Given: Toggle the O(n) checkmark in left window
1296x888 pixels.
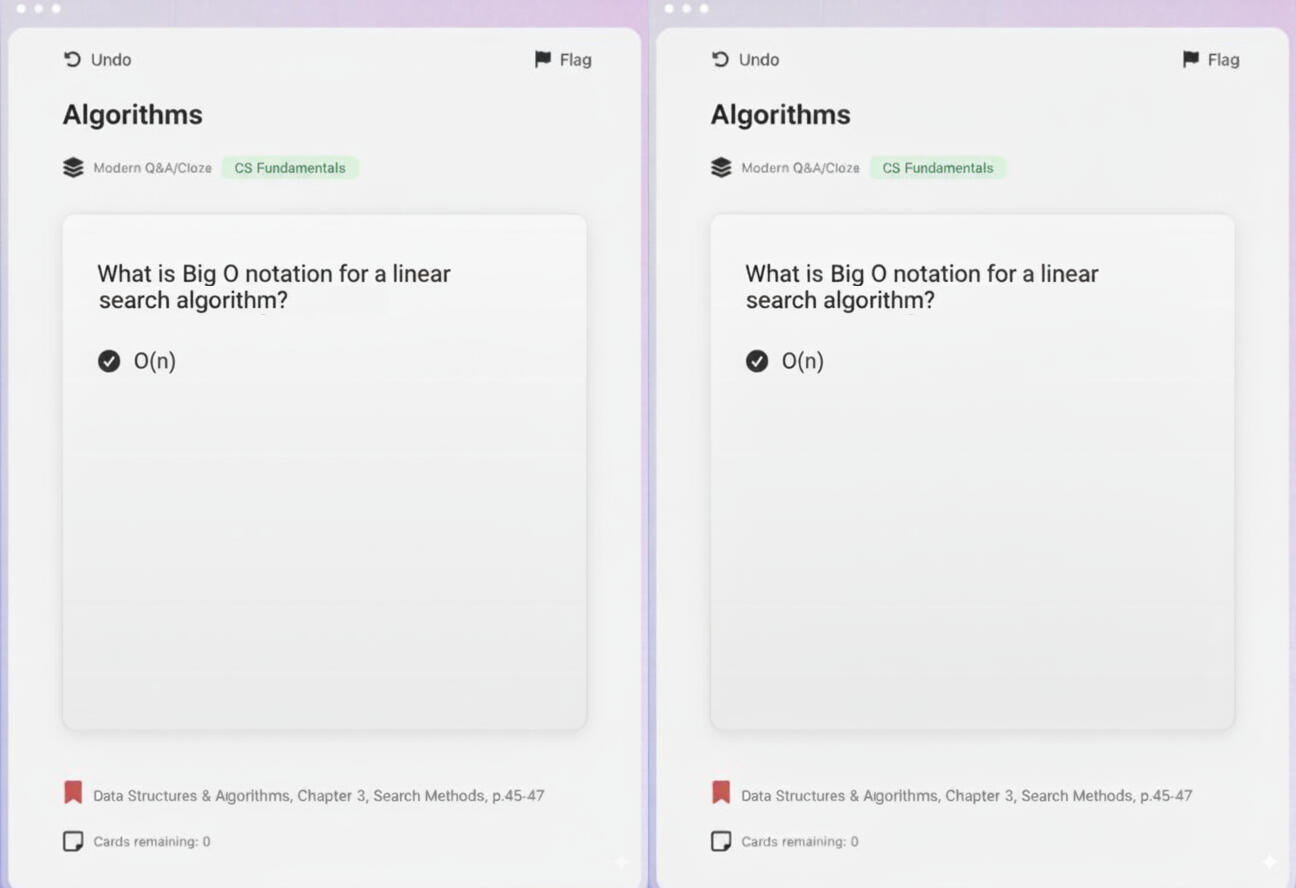Looking at the screenshot, I should point(109,361).
